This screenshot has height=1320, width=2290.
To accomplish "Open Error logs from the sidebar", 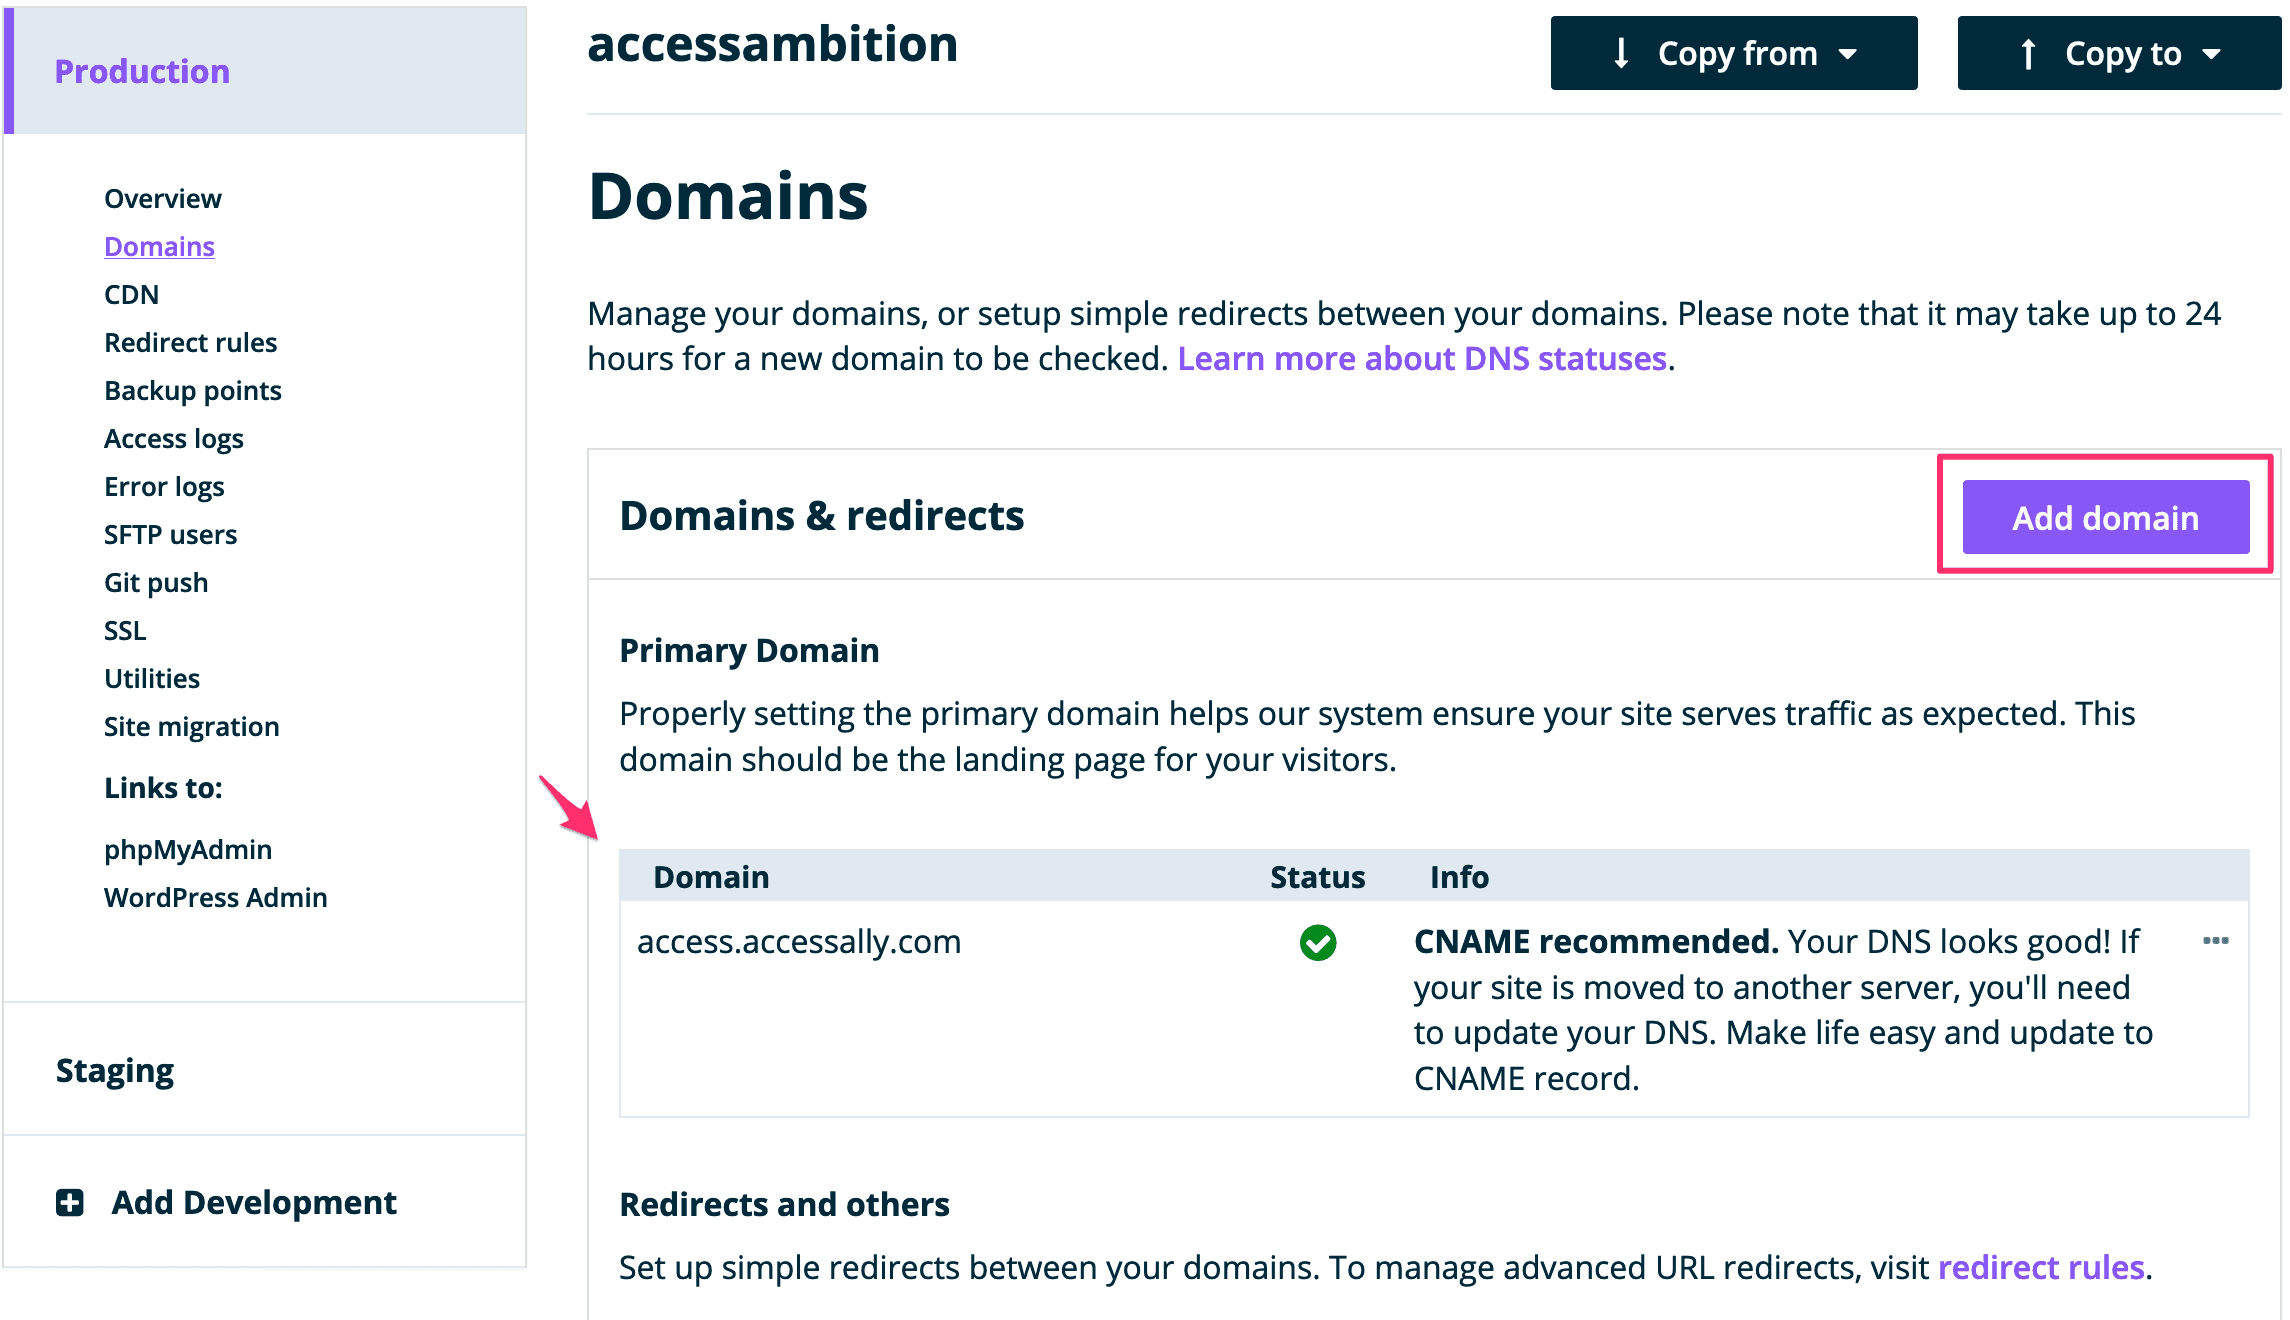I will [x=164, y=486].
